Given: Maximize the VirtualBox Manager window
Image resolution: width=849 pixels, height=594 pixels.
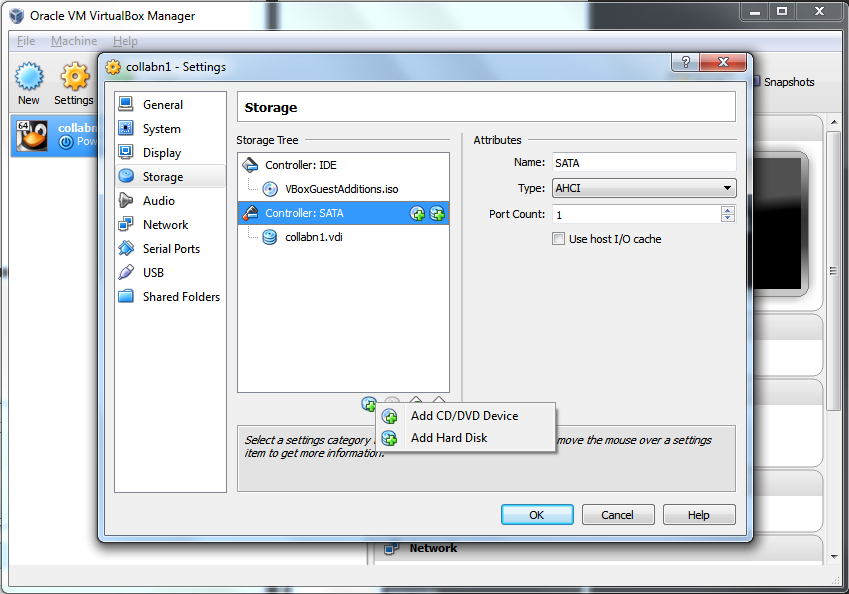Looking at the screenshot, I should pyautogui.click(x=782, y=11).
